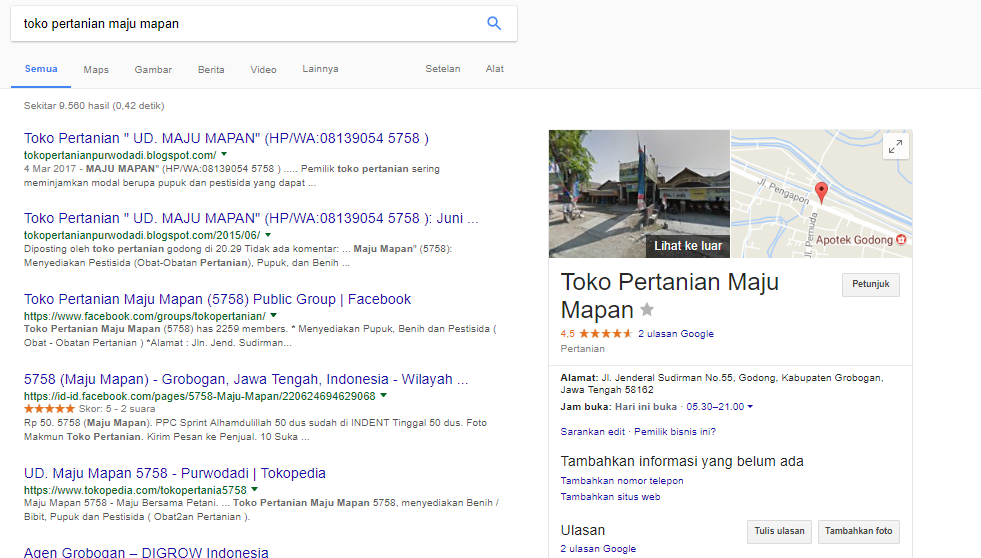Click the Tambahkan foto button
The image size is (981, 558).
coord(858,531)
